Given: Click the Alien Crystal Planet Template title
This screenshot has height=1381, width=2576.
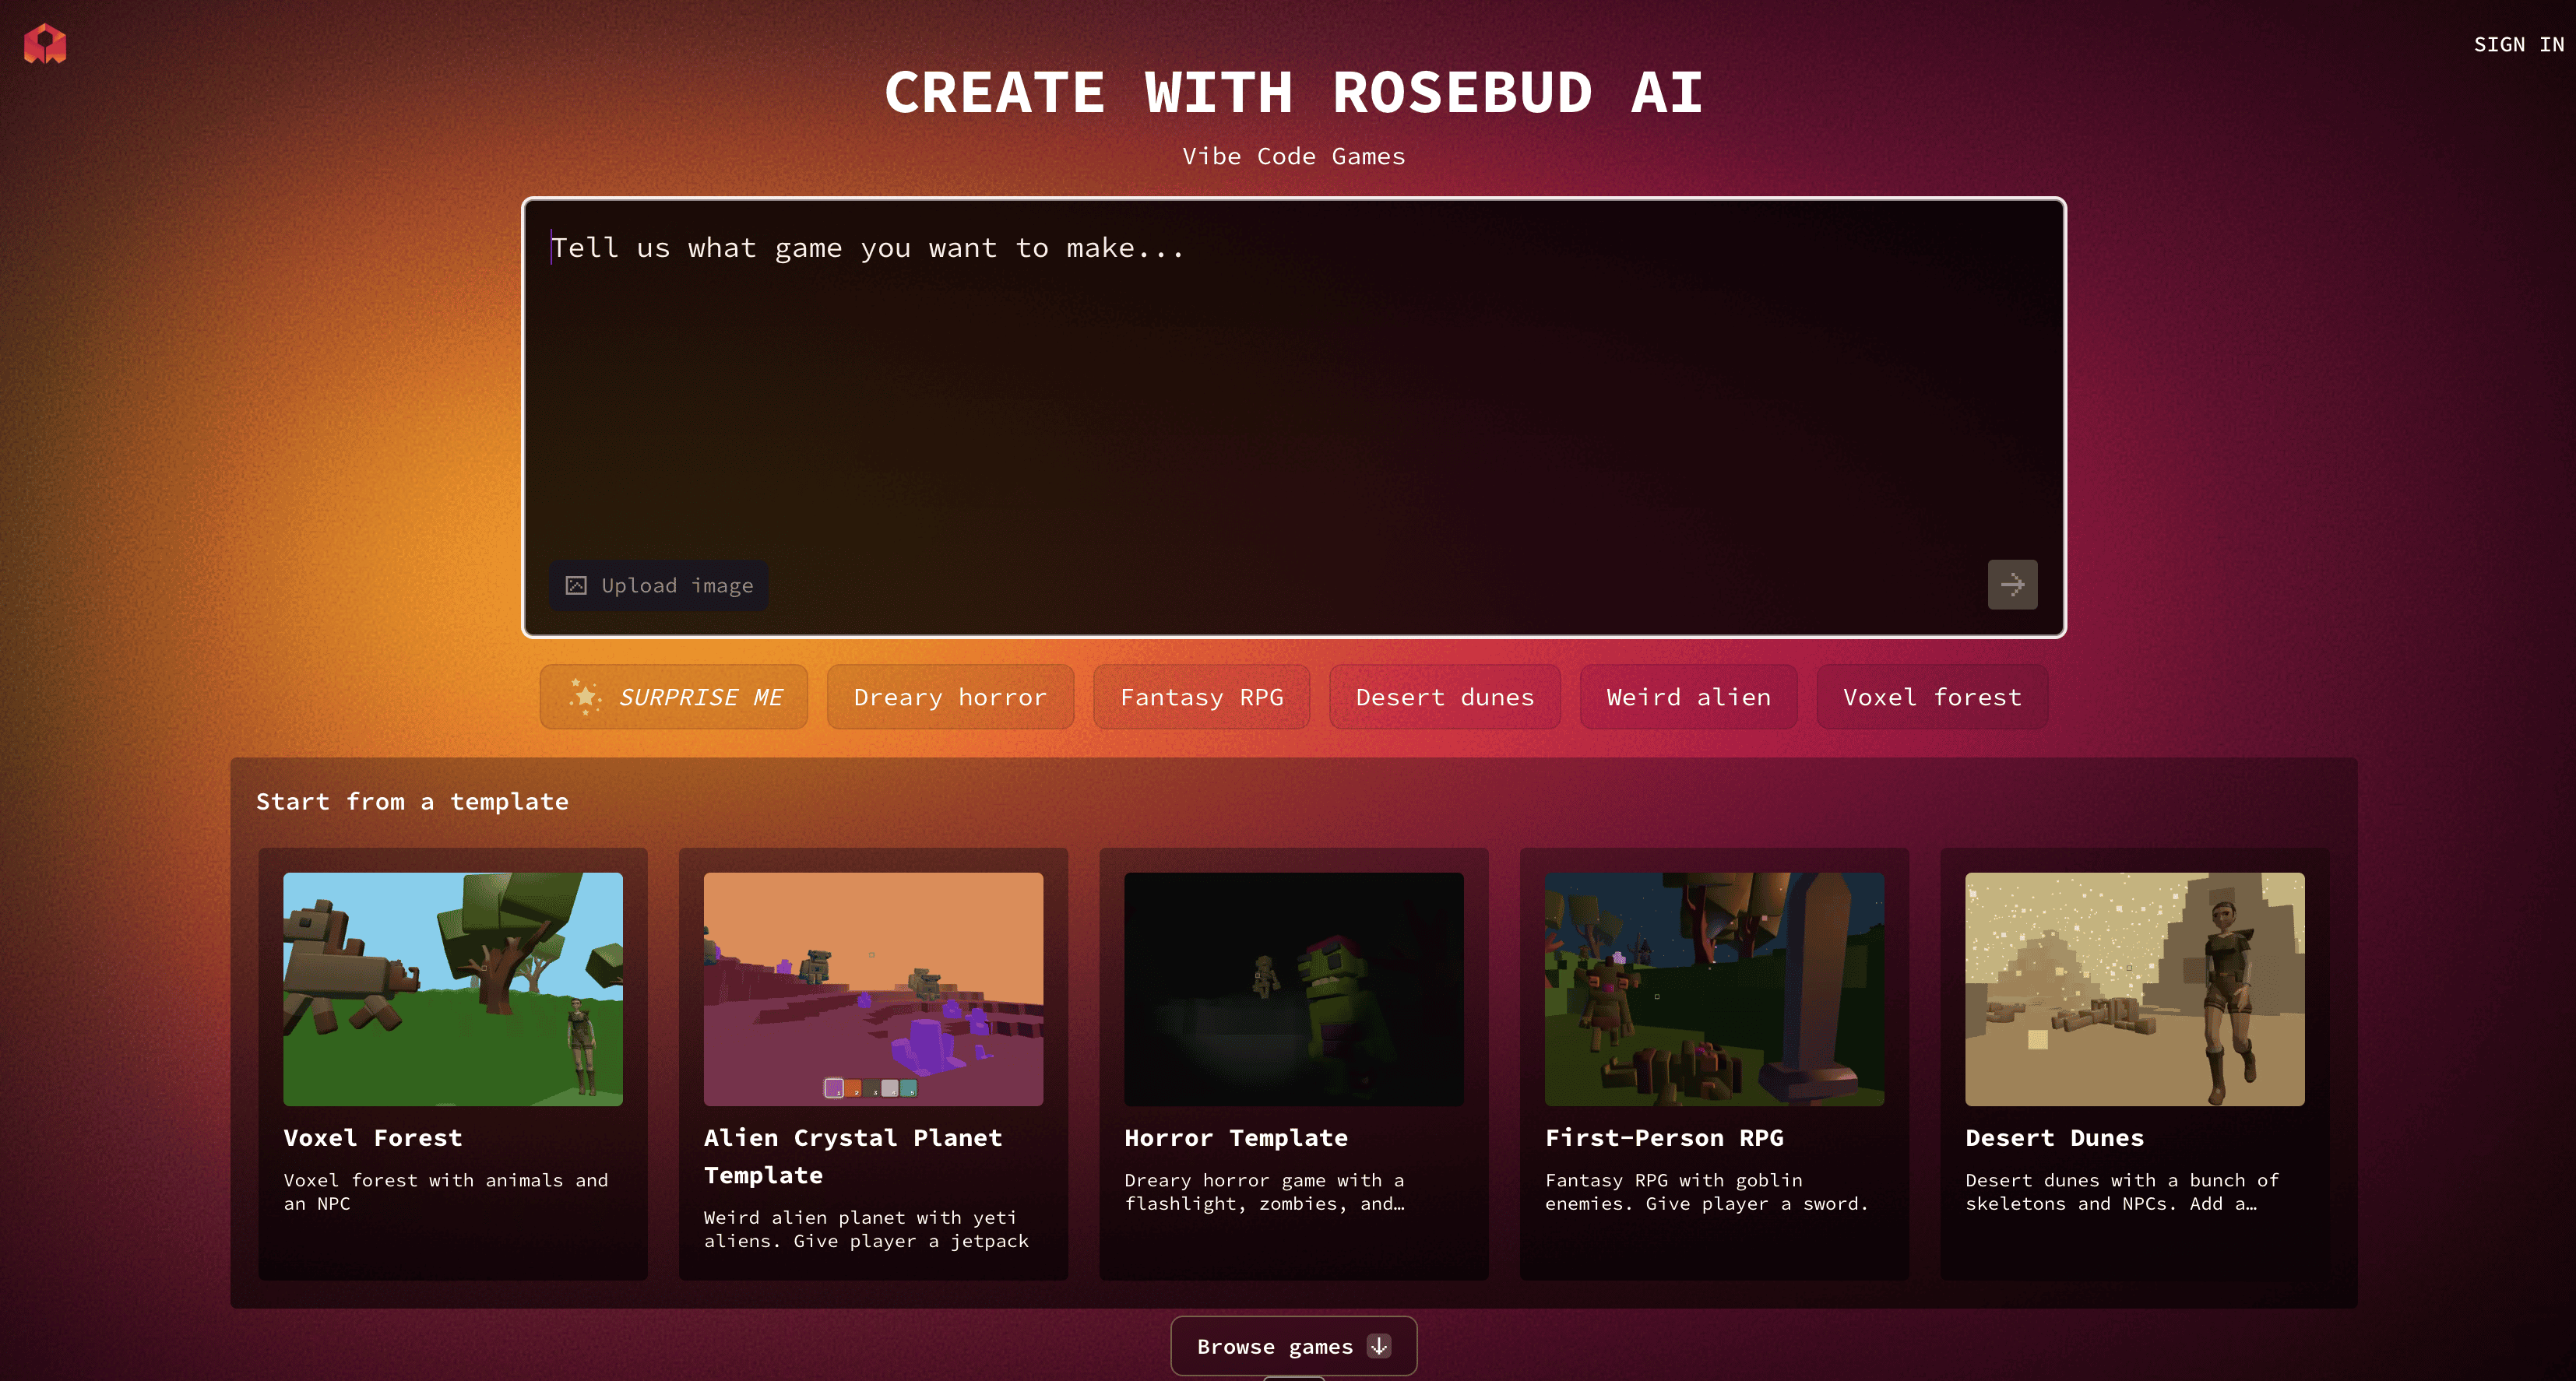Looking at the screenshot, I should click(x=853, y=1156).
